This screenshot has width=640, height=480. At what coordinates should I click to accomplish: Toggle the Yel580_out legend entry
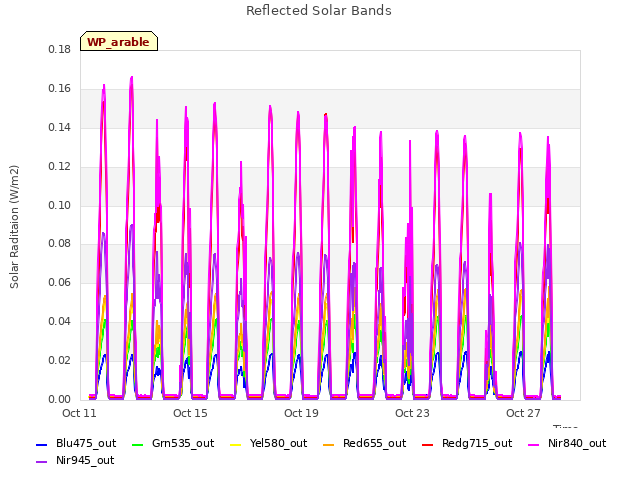point(269,444)
